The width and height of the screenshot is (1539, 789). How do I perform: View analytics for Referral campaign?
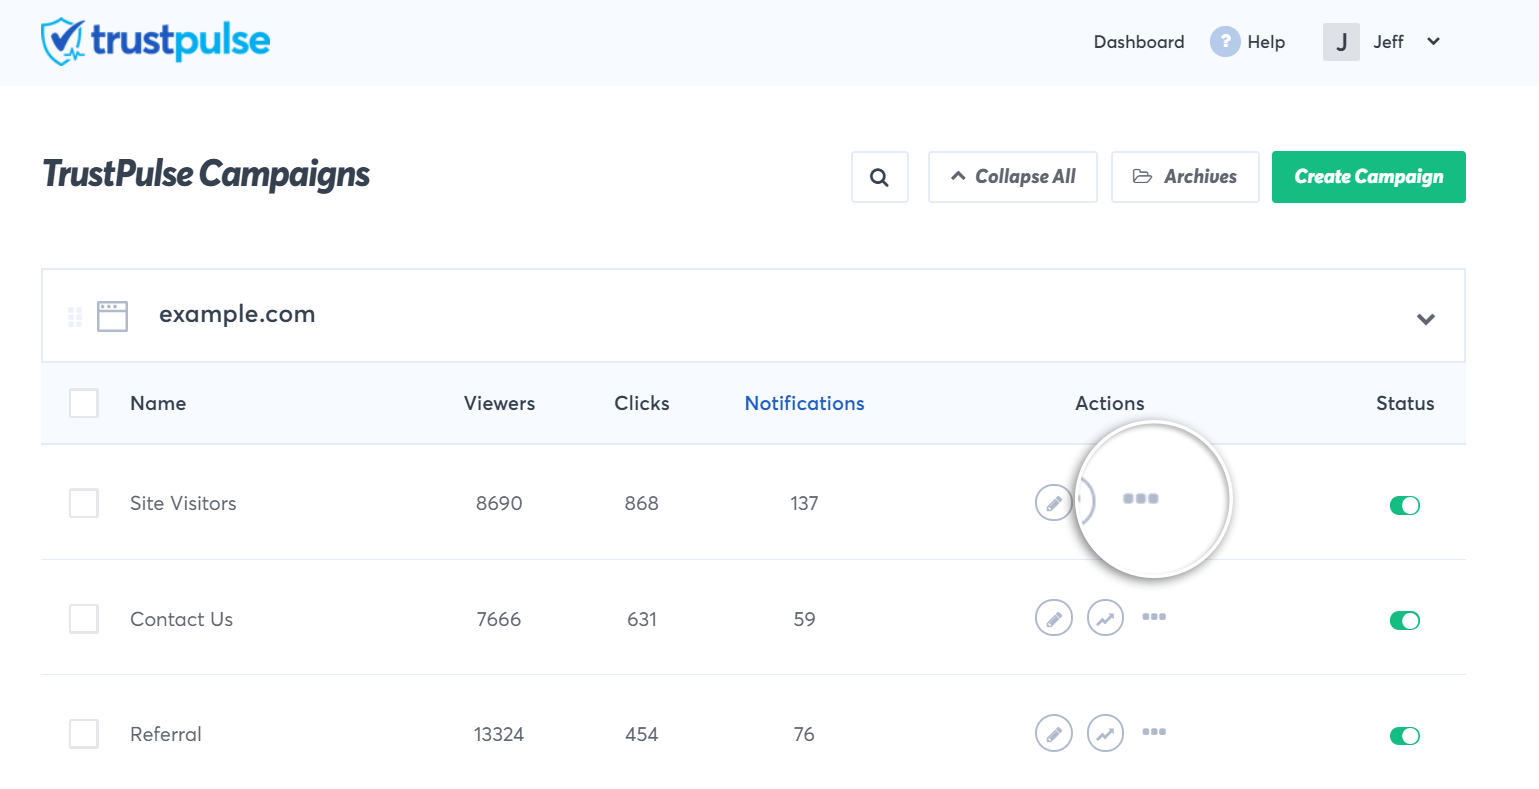click(x=1105, y=734)
